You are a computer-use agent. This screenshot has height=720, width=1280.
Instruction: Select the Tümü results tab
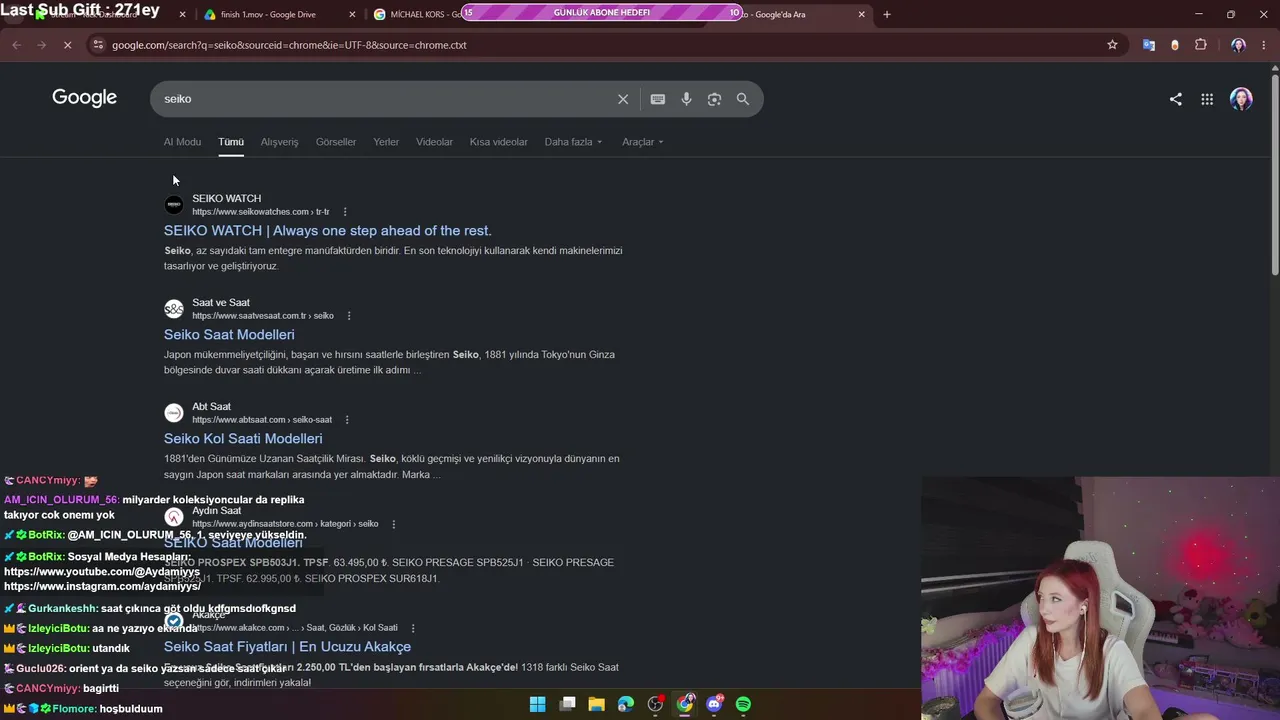(x=231, y=142)
